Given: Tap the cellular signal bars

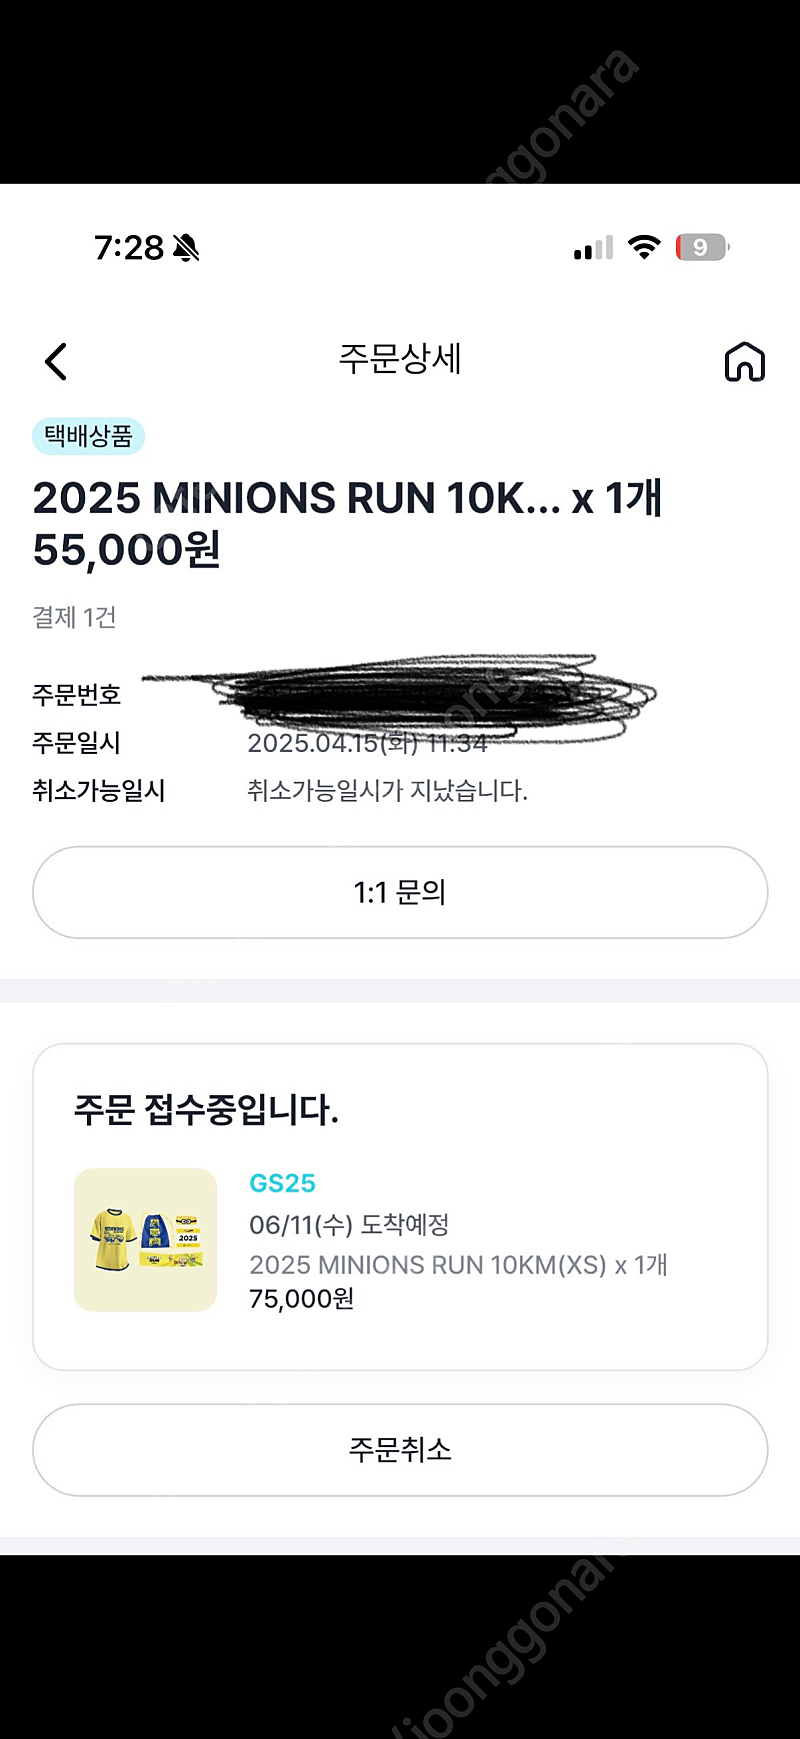Looking at the screenshot, I should click(593, 248).
